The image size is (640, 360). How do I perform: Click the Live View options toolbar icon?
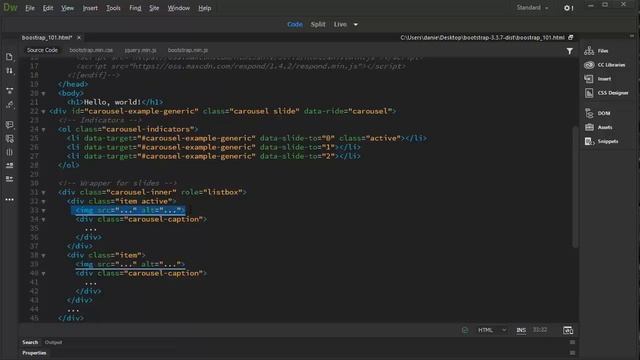pyautogui.click(x=9, y=90)
